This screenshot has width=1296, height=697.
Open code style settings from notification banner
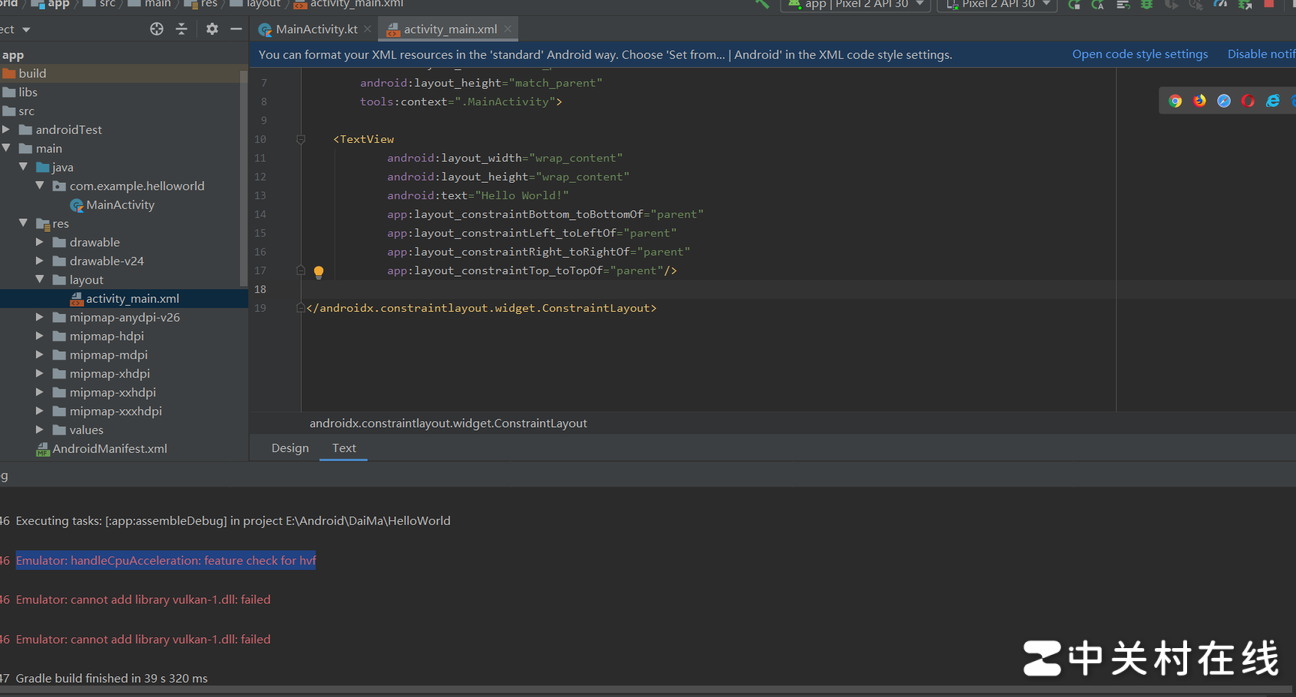pos(1140,54)
